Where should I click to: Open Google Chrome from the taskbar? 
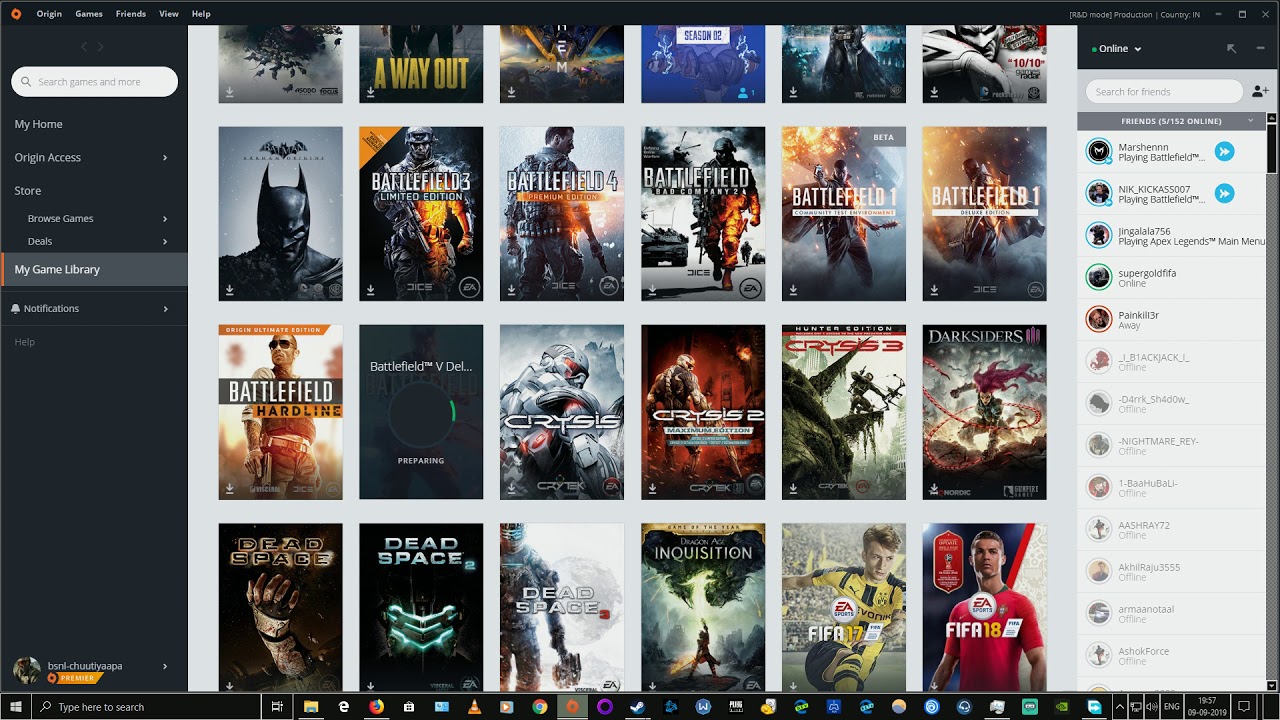coord(539,706)
